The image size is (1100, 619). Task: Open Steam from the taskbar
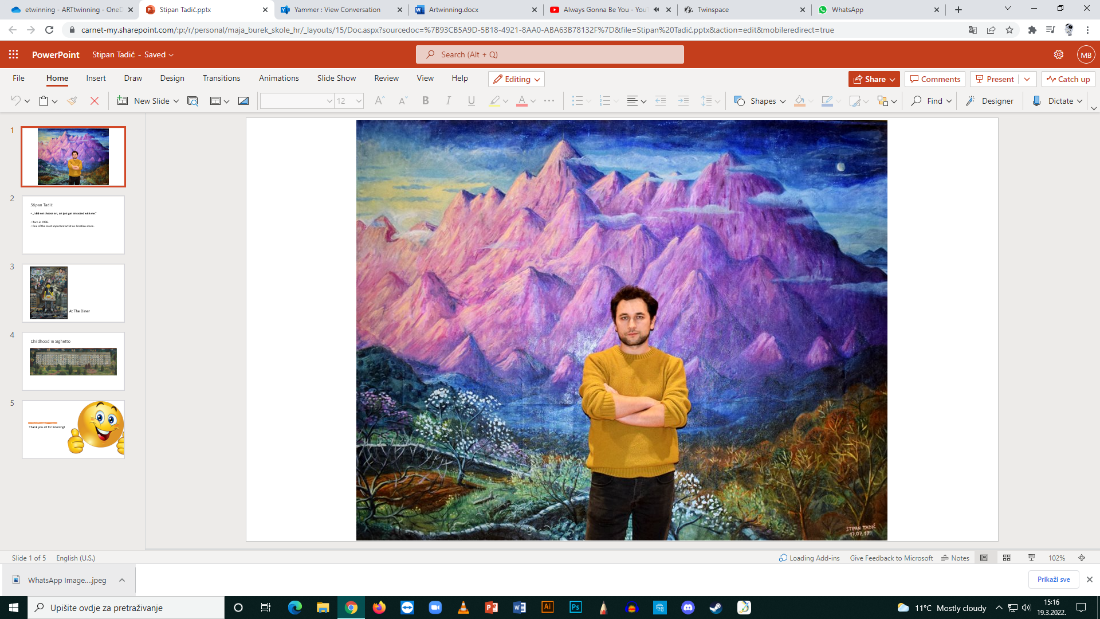click(716, 607)
